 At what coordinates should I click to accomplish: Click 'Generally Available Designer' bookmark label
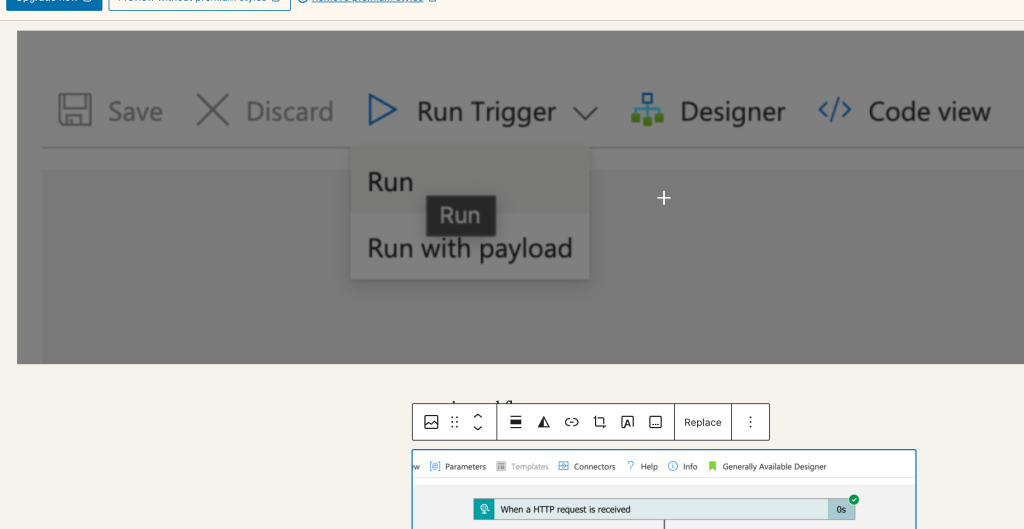[774, 466]
